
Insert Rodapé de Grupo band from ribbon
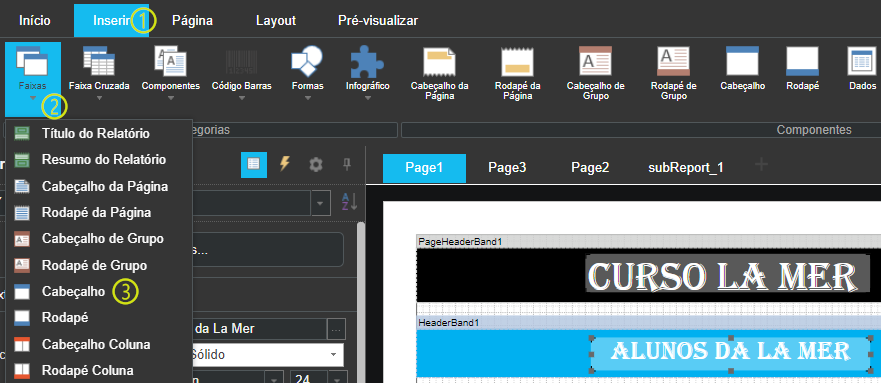[x=673, y=73]
